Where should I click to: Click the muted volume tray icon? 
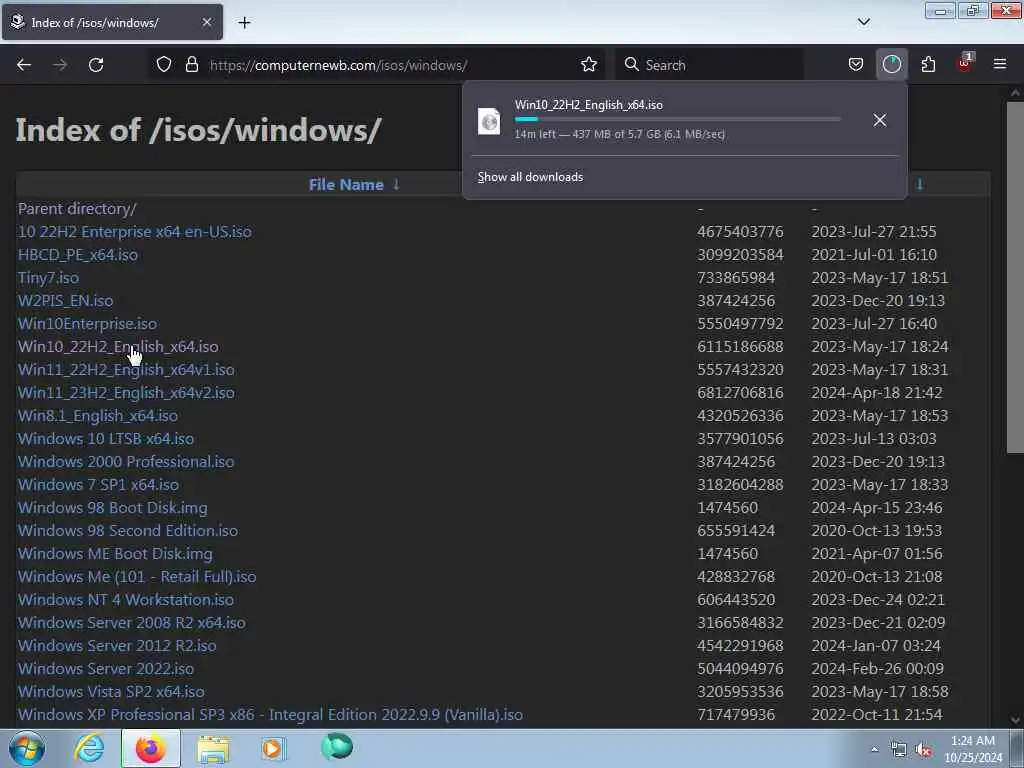pos(923,750)
